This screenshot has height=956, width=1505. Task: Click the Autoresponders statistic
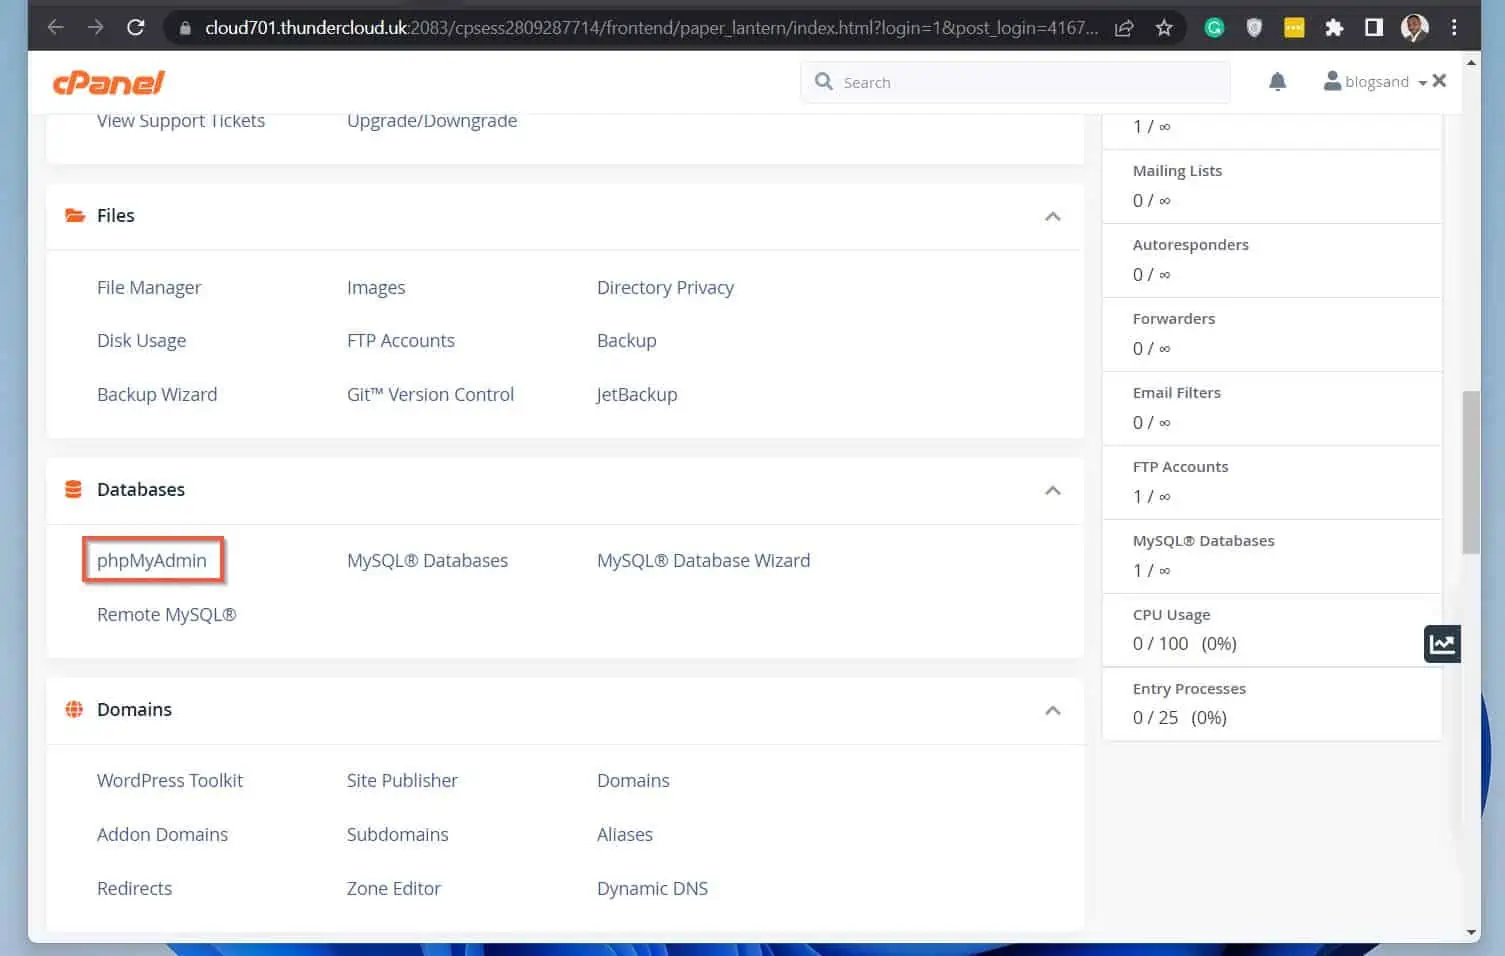click(1272, 260)
